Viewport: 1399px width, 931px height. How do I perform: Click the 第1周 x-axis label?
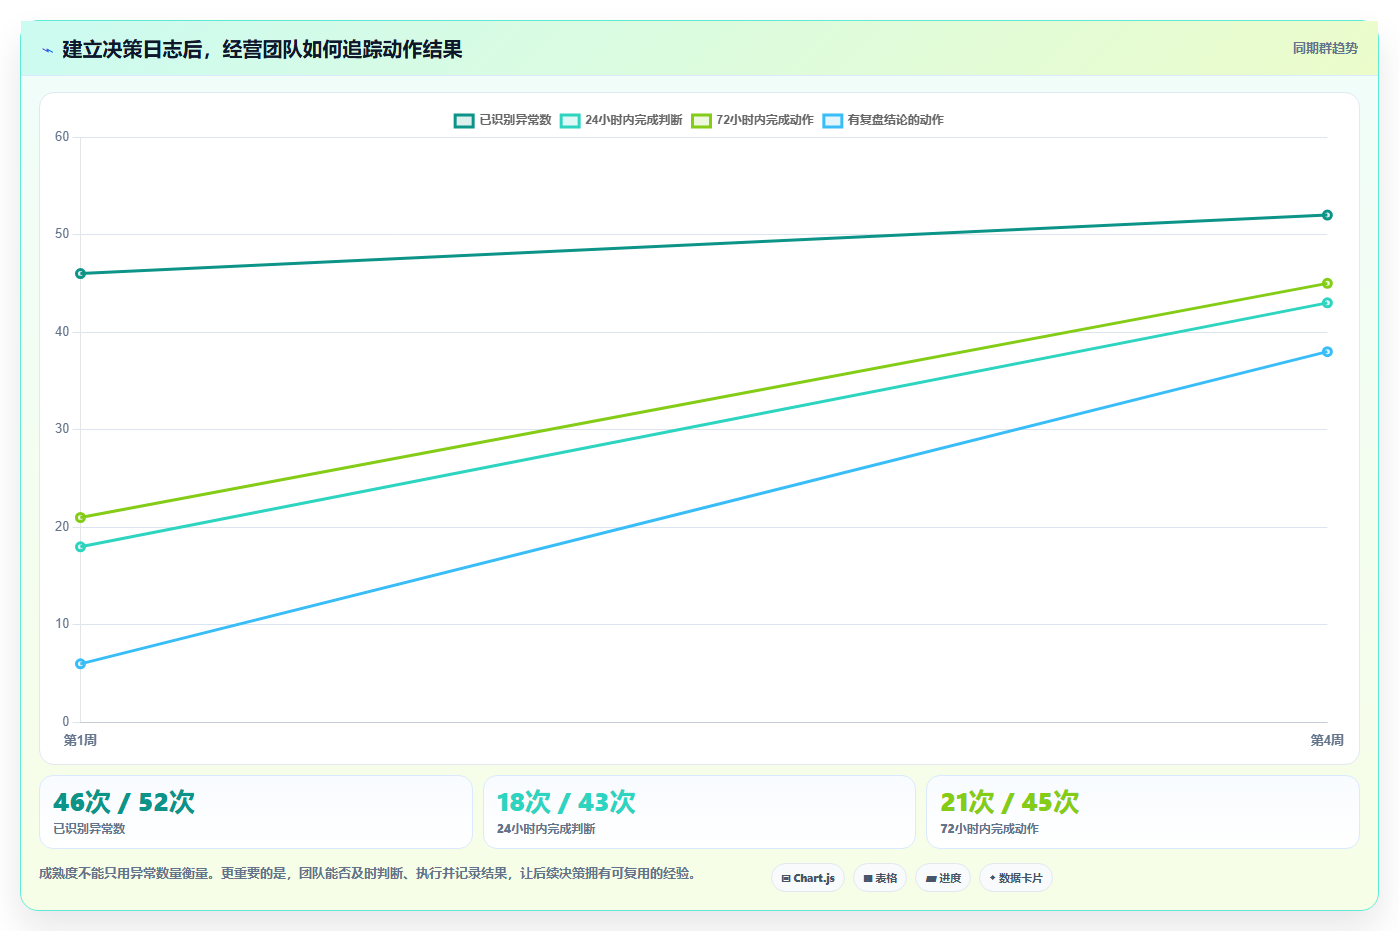pos(81,740)
